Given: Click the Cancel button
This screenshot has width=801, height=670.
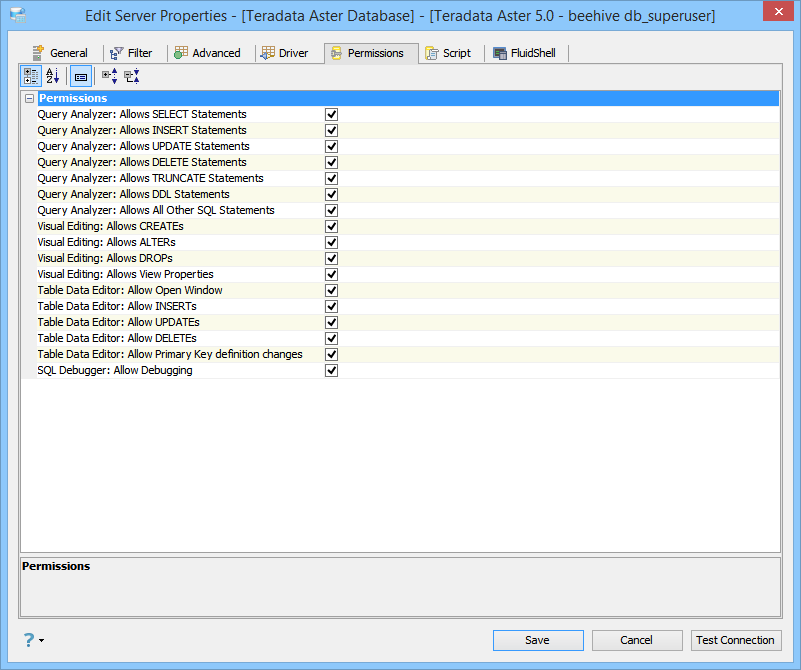Looking at the screenshot, I should click(637, 640).
